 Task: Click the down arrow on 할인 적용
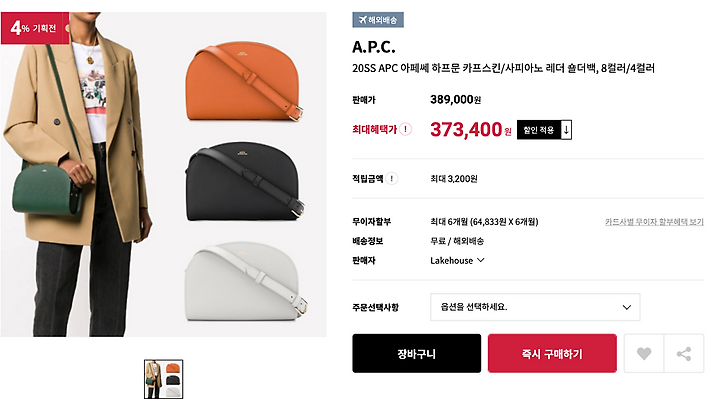point(566,130)
